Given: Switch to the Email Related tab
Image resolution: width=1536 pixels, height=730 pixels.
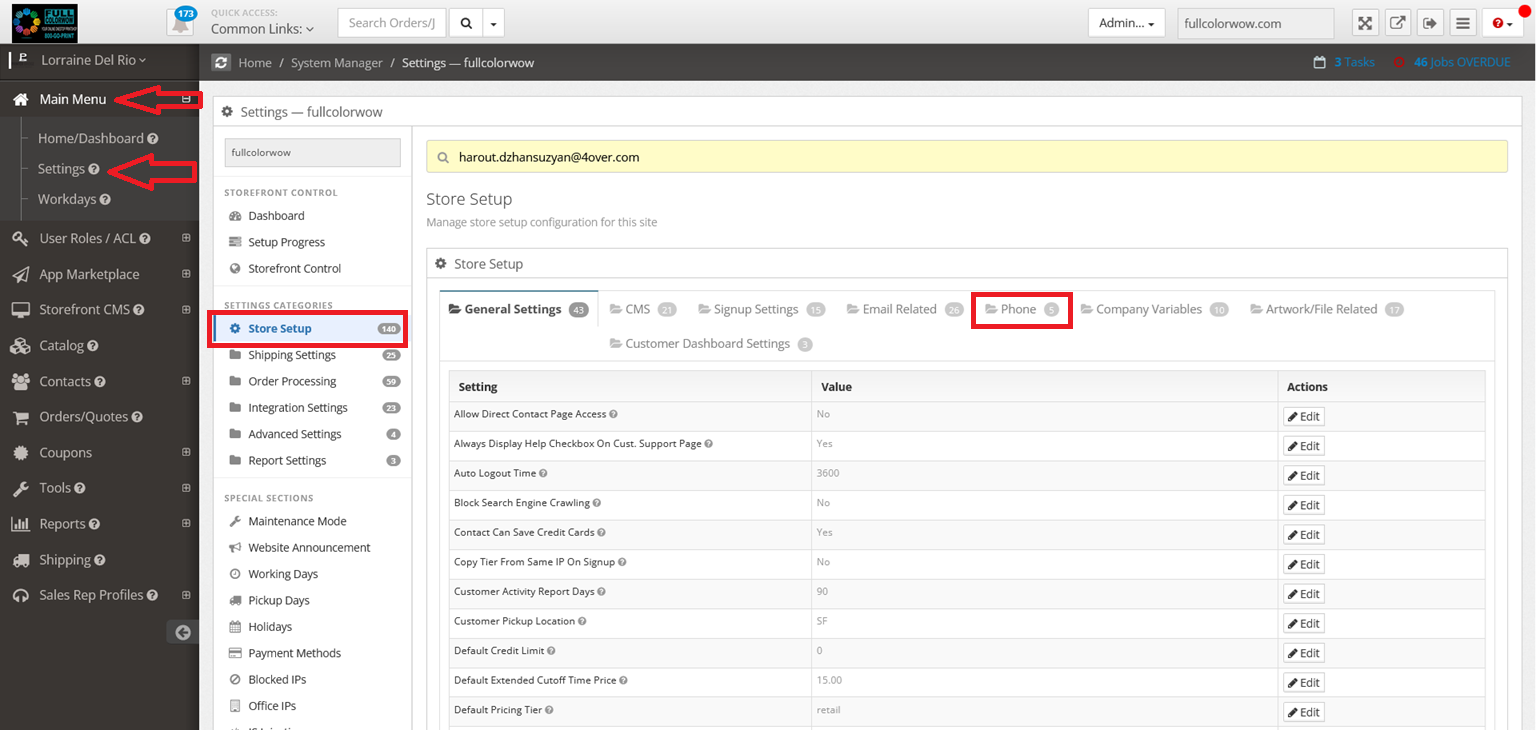Looking at the screenshot, I should pos(905,310).
